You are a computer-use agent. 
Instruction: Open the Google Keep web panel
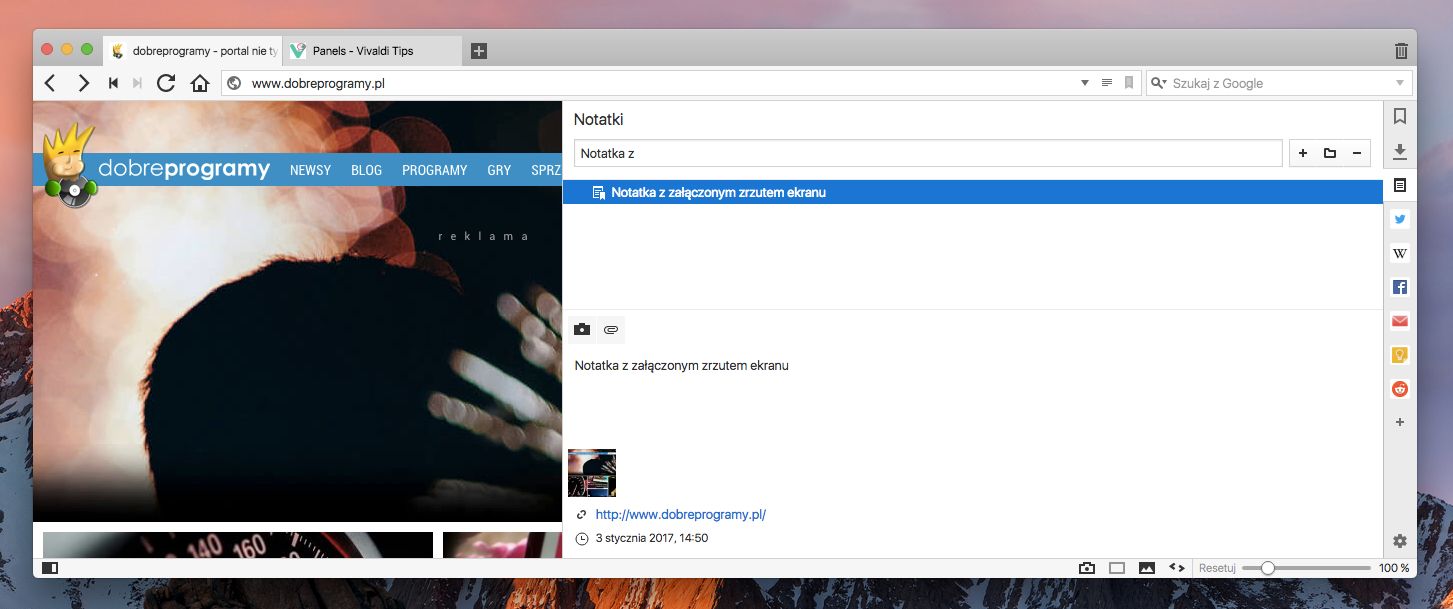coord(1400,355)
